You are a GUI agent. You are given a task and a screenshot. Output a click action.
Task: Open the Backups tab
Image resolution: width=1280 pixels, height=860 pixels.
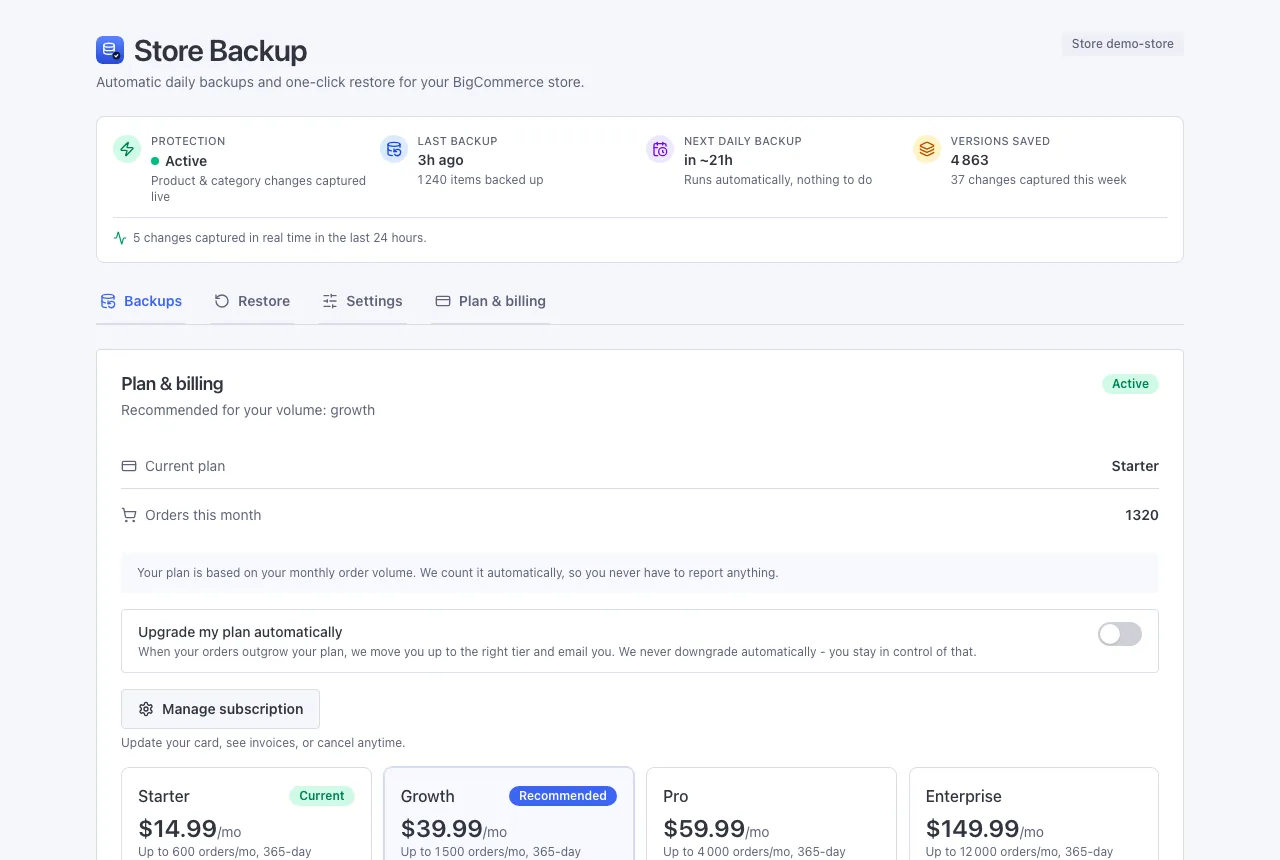pyautogui.click(x=141, y=301)
